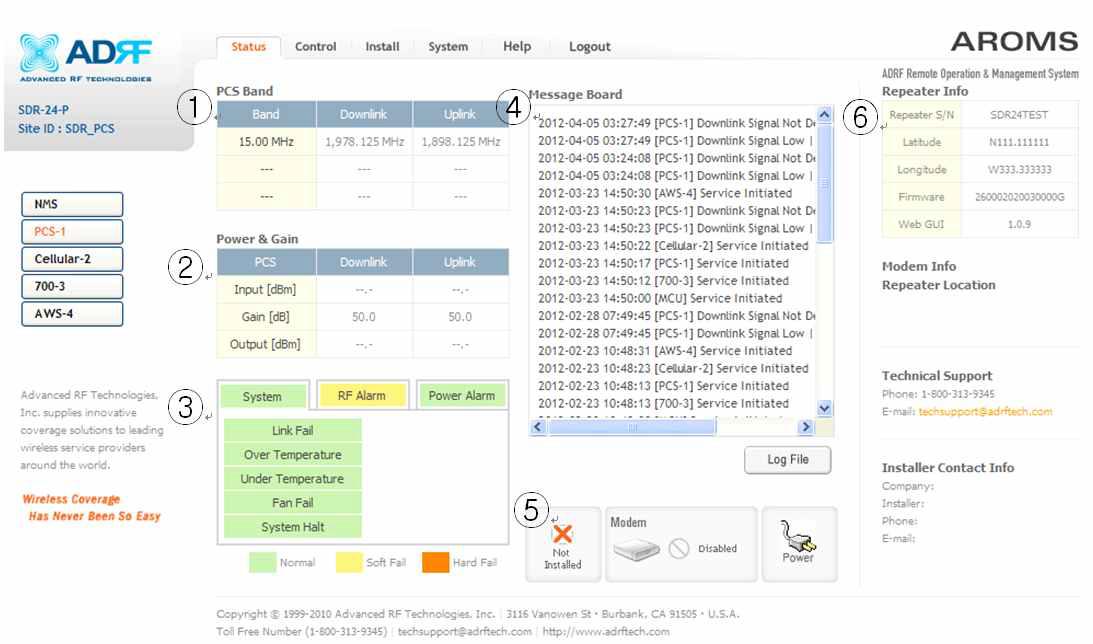Open the Control tab
This screenshot has height=644, width=1093.
pyautogui.click(x=315, y=47)
